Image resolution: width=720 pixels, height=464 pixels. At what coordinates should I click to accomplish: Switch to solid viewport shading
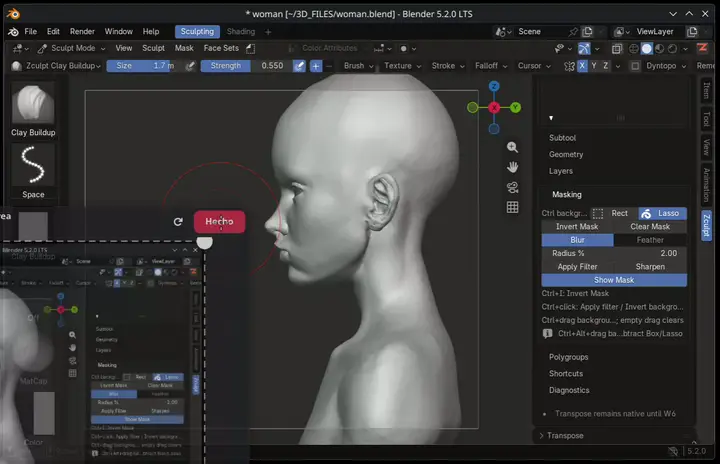point(647,49)
